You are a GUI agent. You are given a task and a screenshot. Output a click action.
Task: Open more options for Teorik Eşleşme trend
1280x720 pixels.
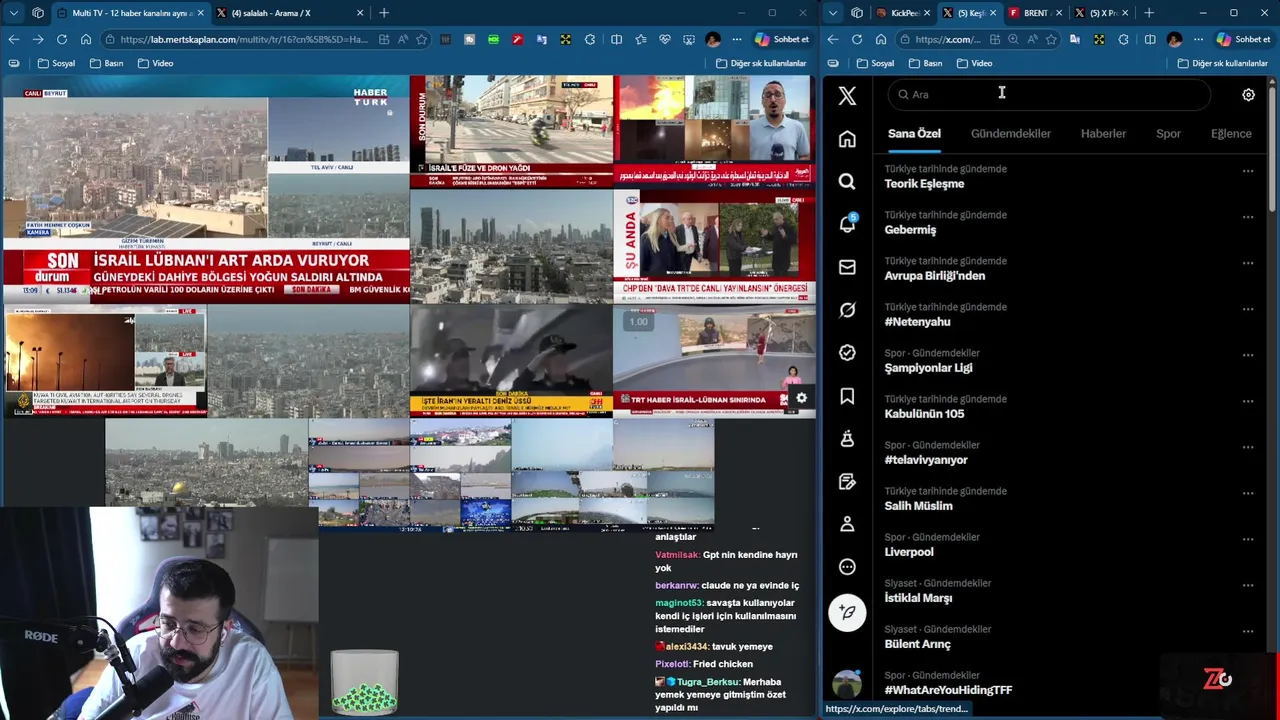tap(1248, 171)
